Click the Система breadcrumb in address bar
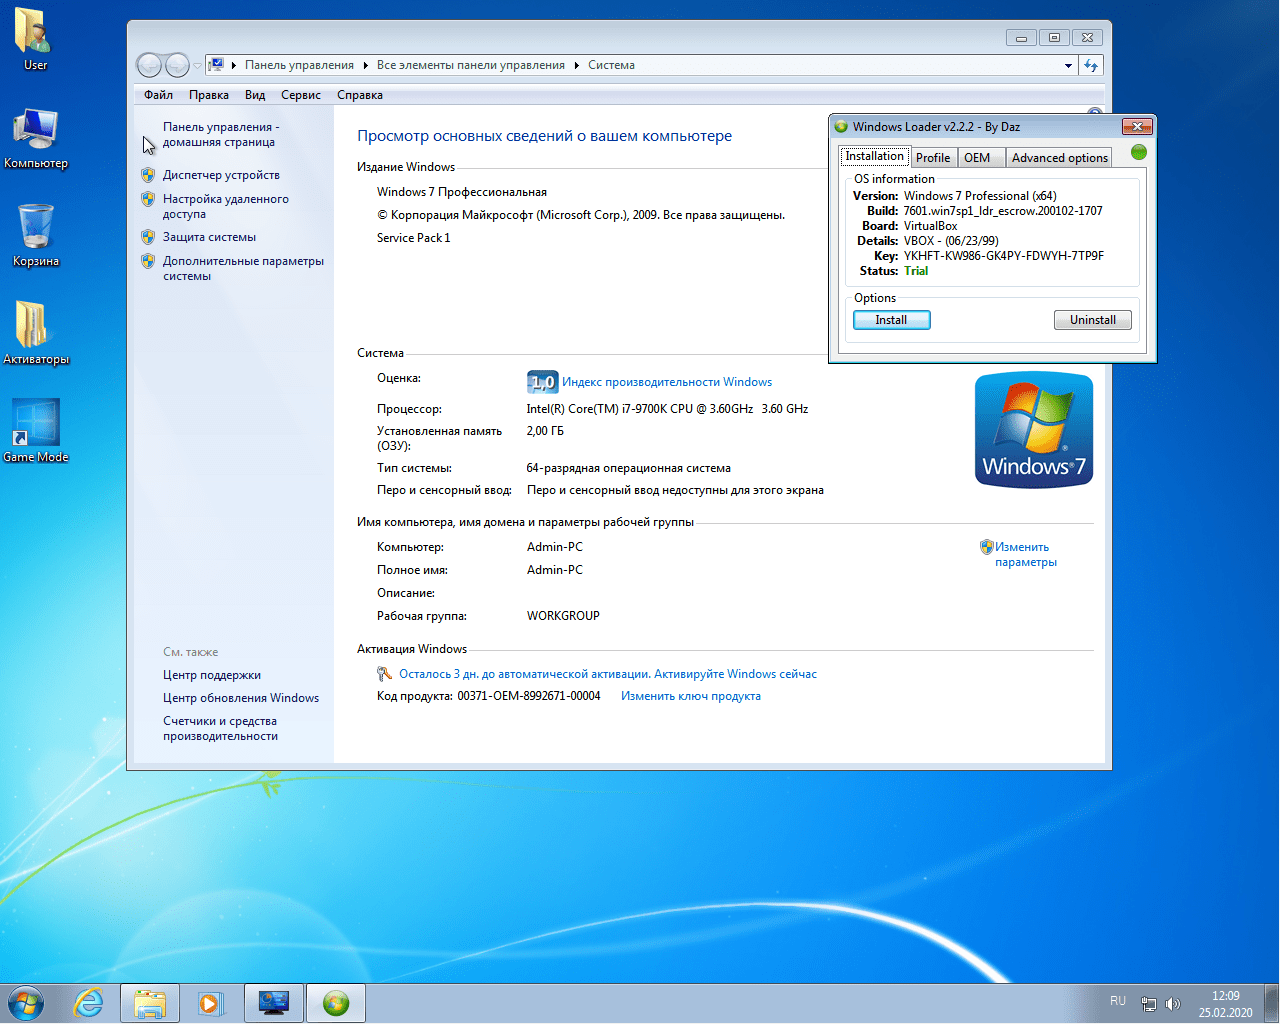The height and width of the screenshot is (1024, 1280). click(x=611, y=65)
